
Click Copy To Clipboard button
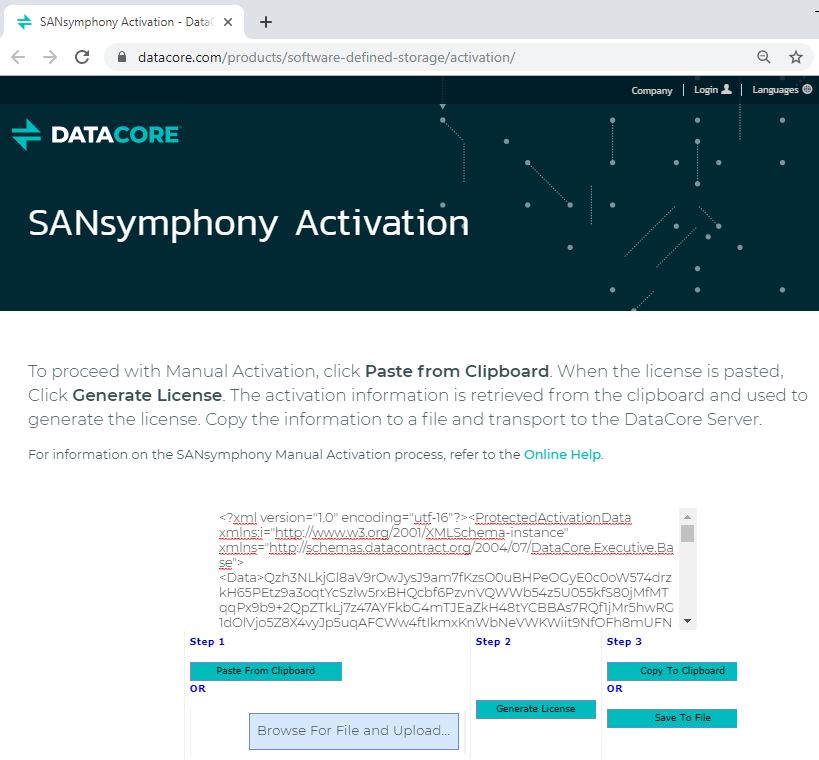point(672,671)
